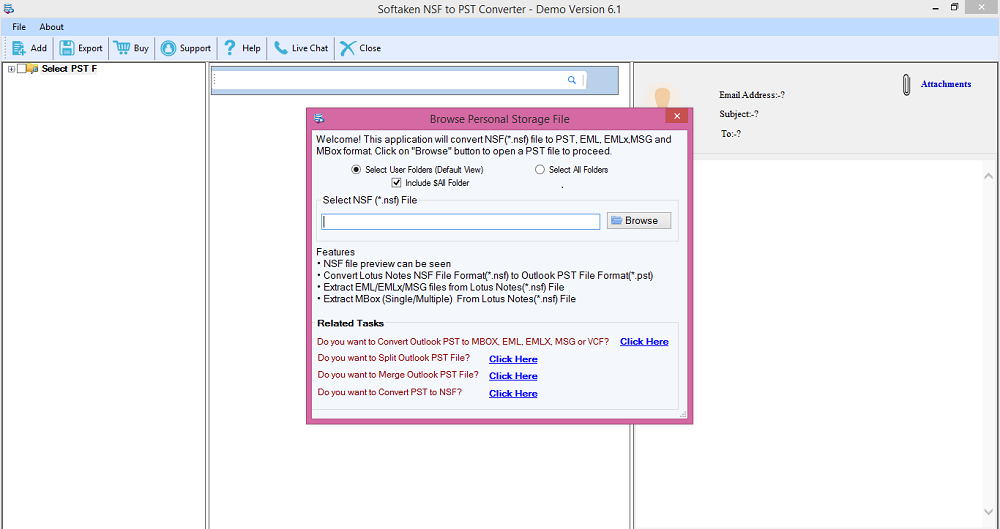Viewport: 1000px width, 529px height.
Task: Select the Select PST F tree item
Action: [69, 69]
